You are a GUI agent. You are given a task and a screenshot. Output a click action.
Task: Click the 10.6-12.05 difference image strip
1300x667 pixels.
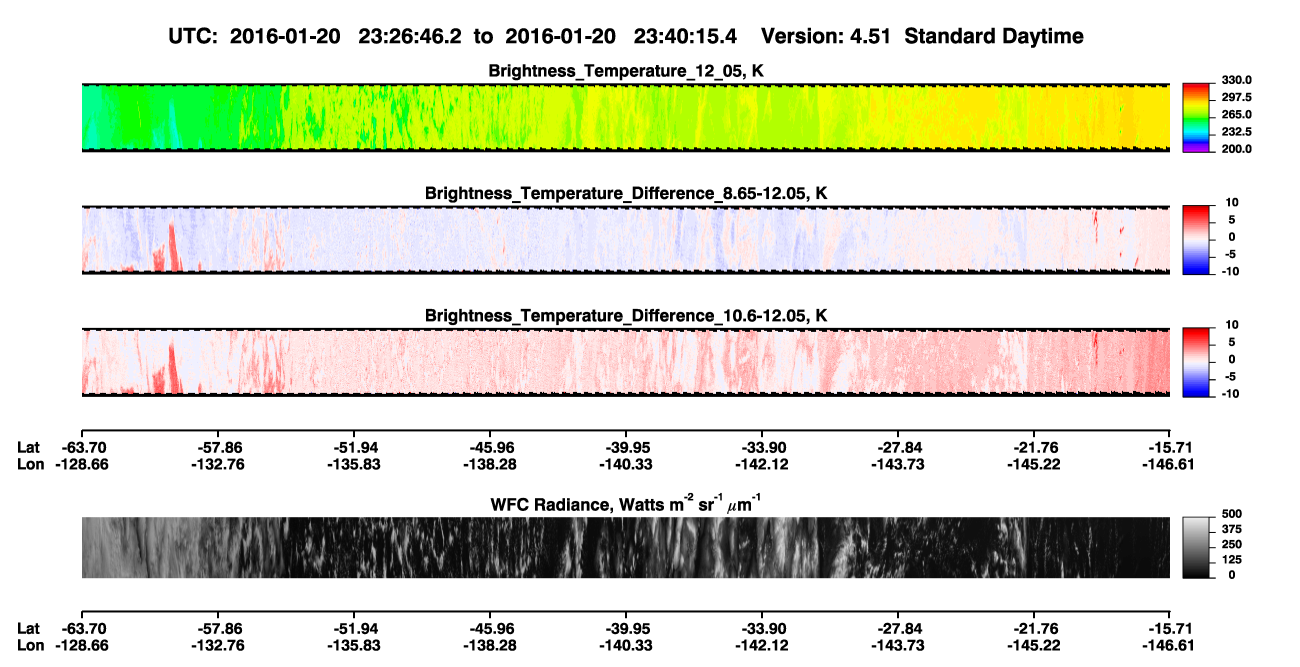click(x=626, y=362)
